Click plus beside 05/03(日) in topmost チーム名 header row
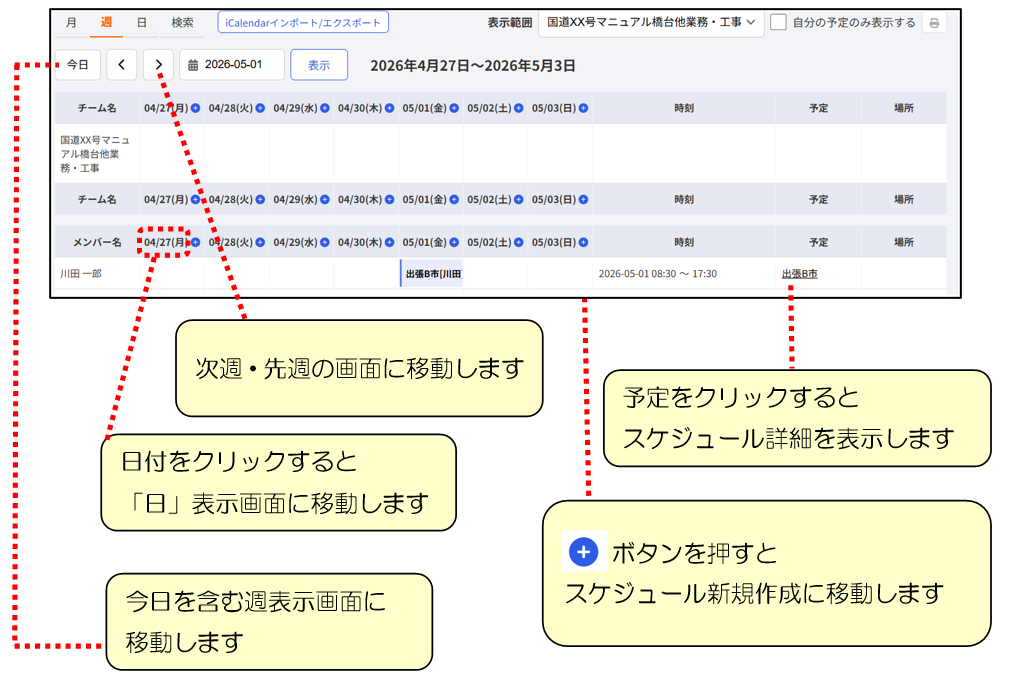Viewport: 1024px width, 686px height. tap(583, 108)
